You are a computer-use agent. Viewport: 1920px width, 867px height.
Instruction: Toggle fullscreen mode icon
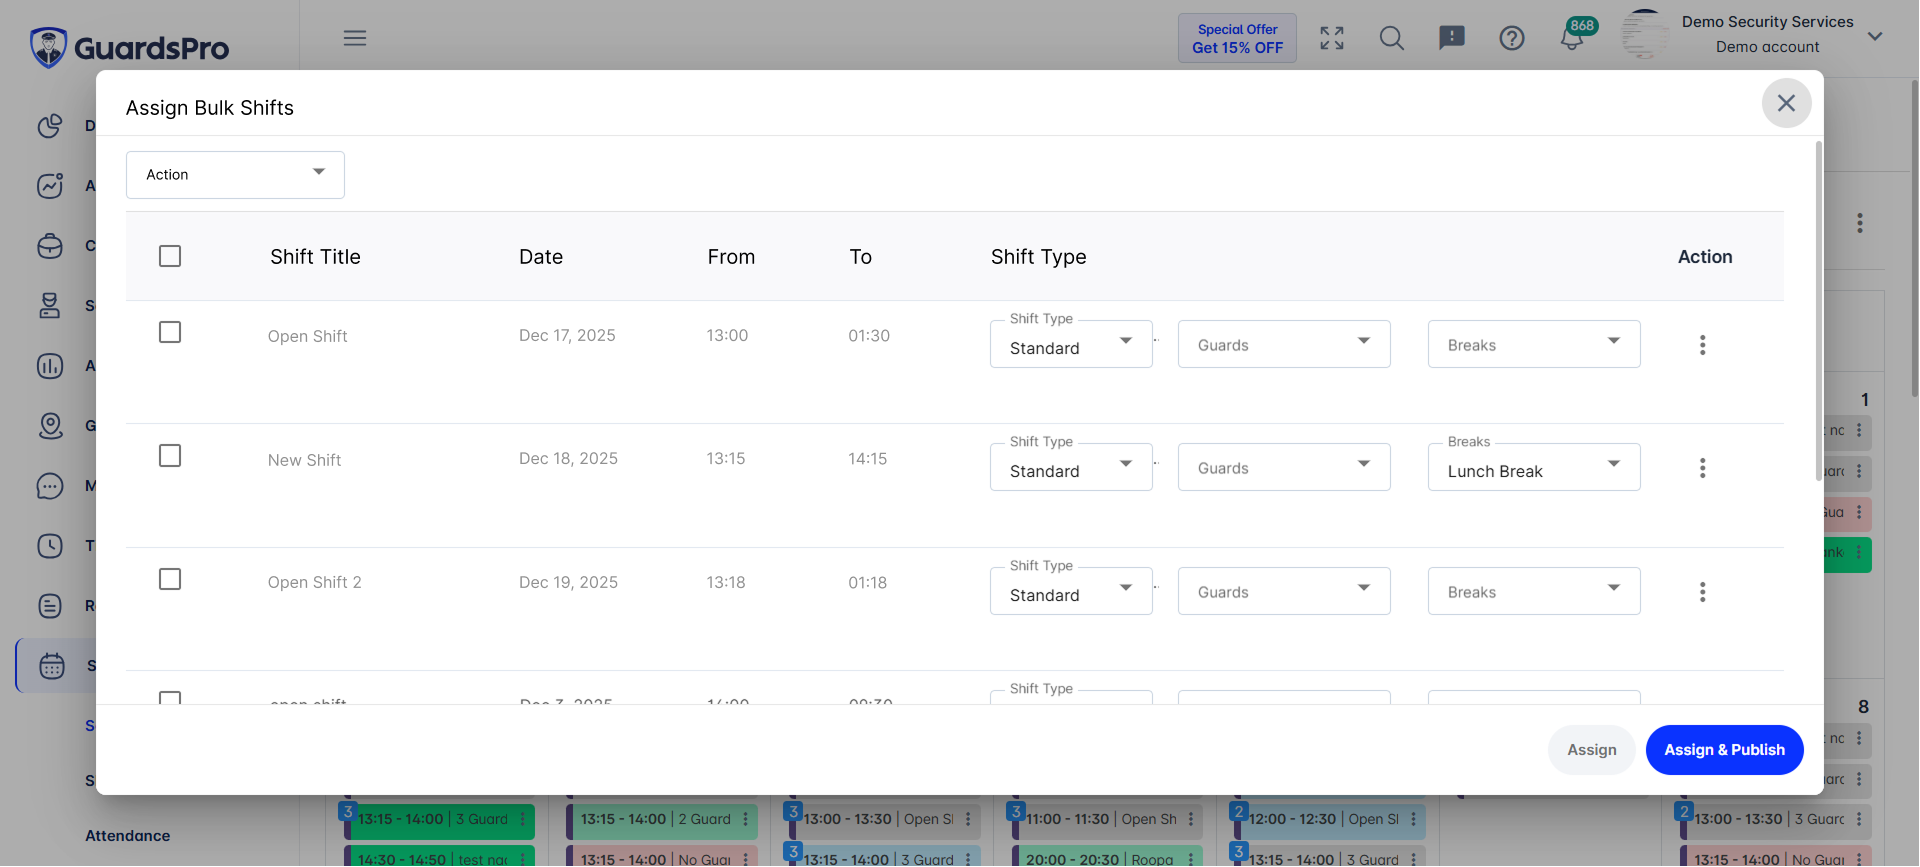tap(1331, 39)
